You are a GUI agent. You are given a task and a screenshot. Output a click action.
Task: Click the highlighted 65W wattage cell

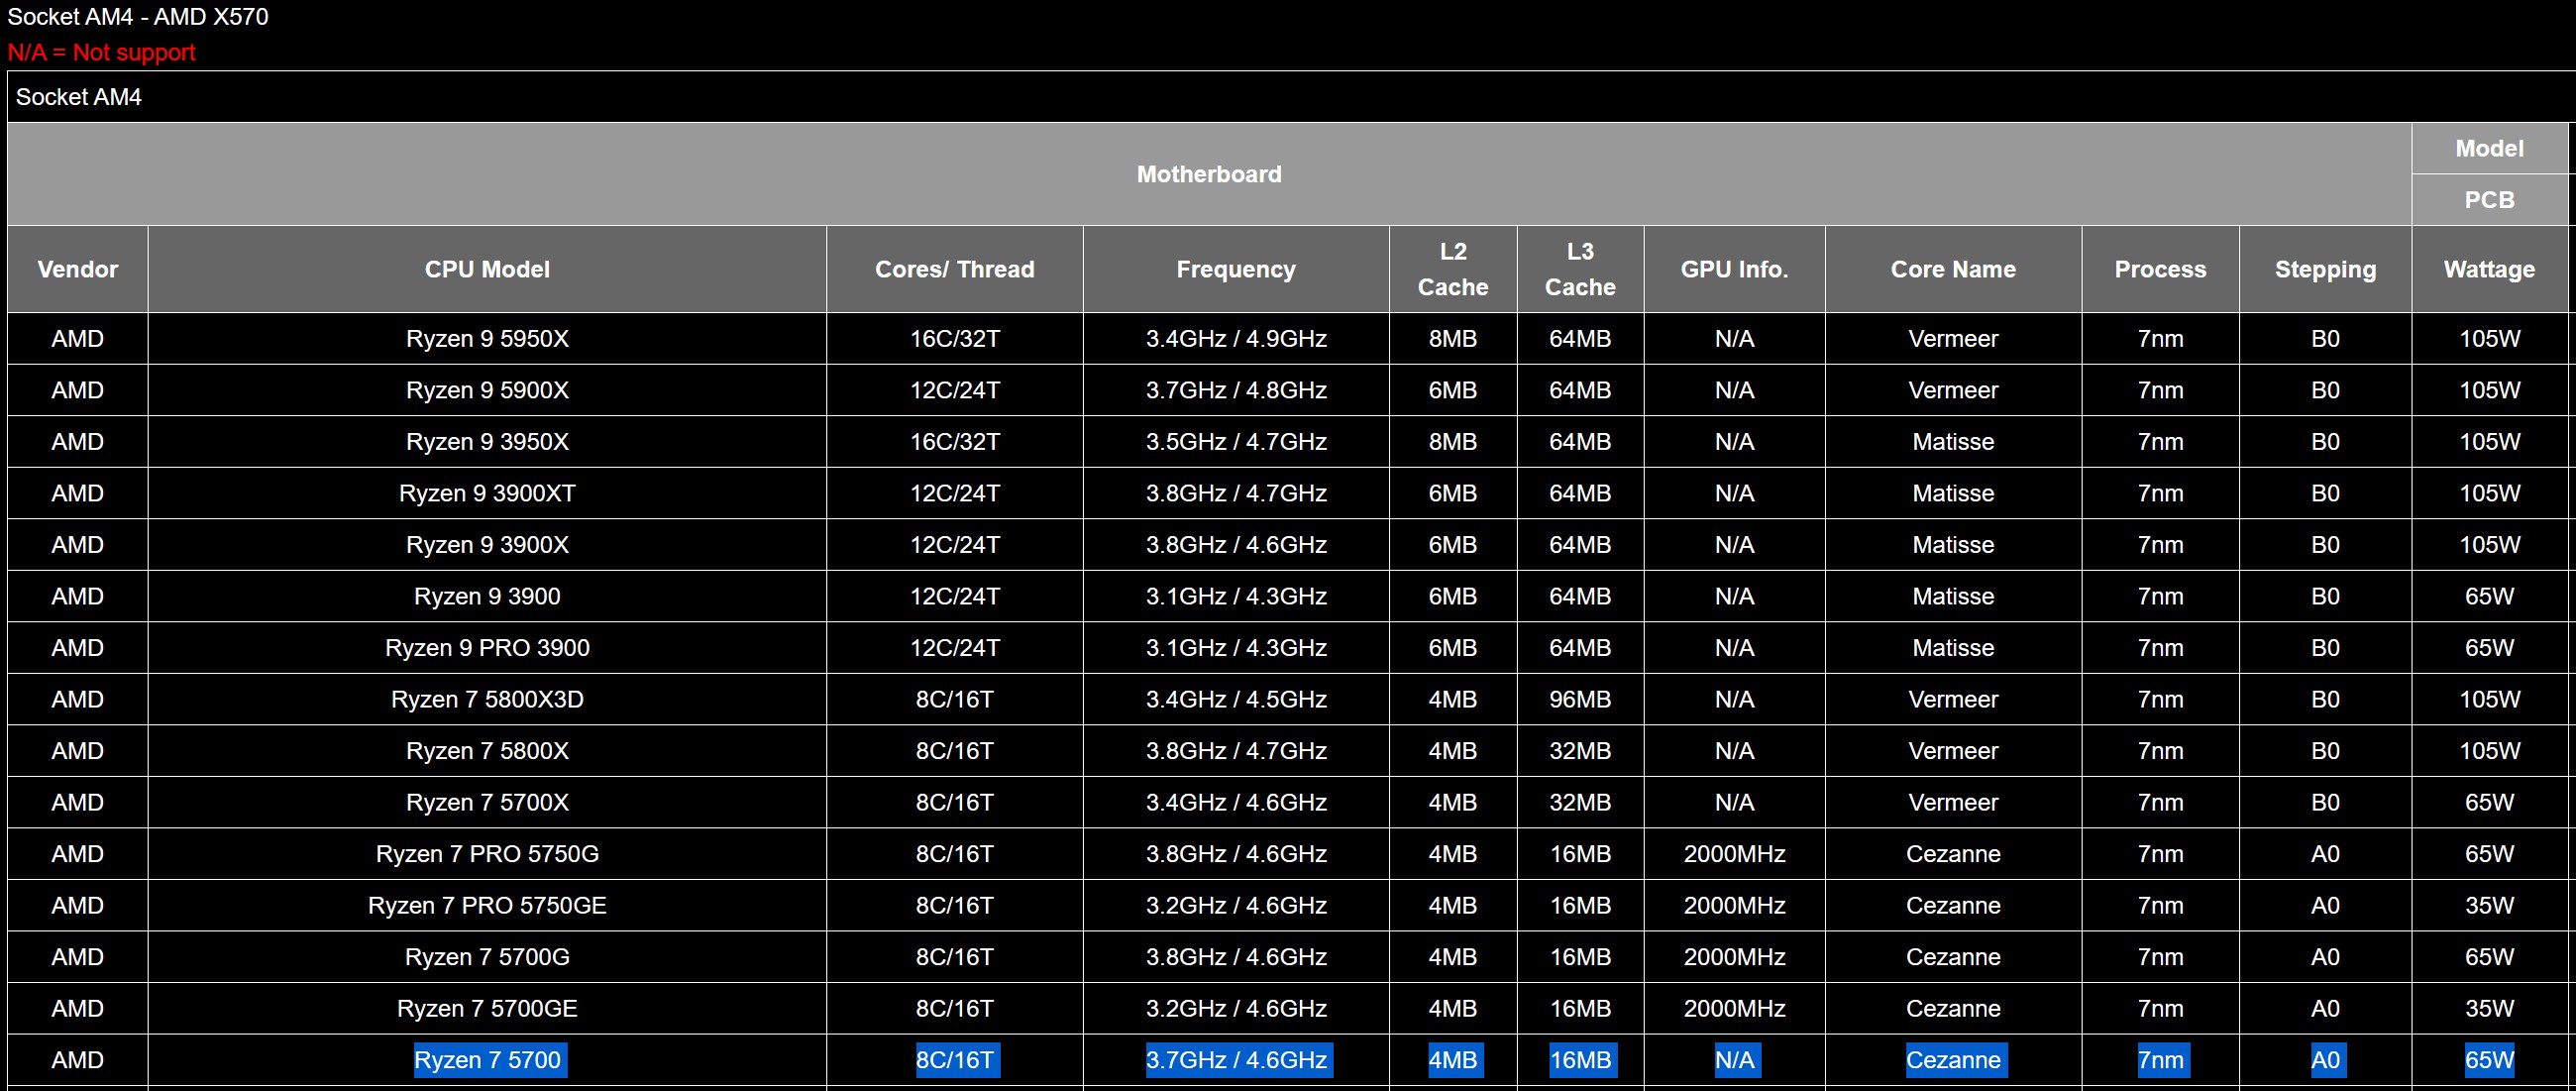pos(2490,1060)
